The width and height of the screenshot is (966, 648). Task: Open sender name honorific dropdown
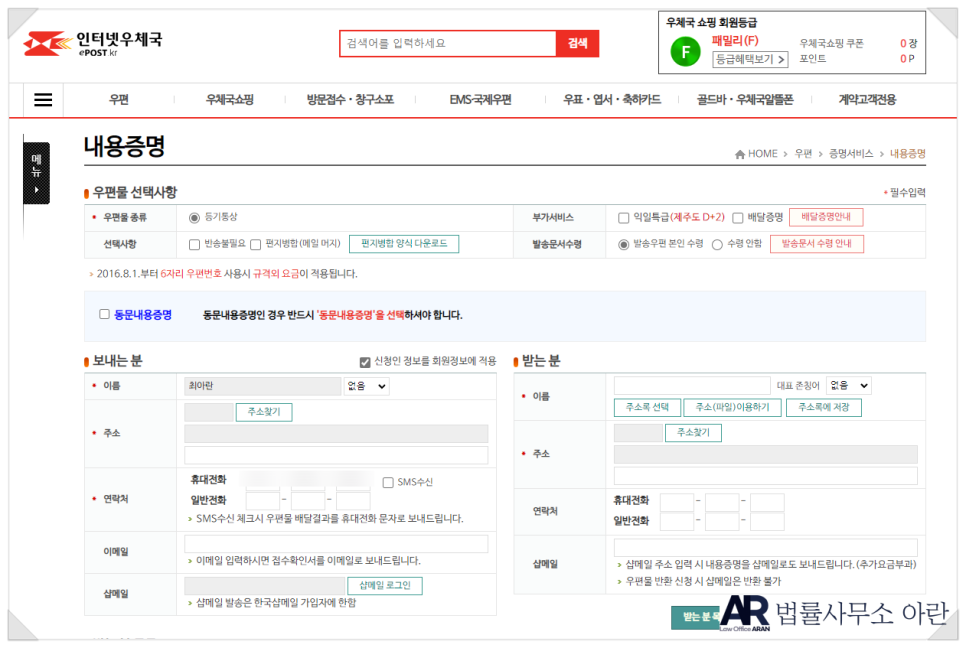(367, 386)
